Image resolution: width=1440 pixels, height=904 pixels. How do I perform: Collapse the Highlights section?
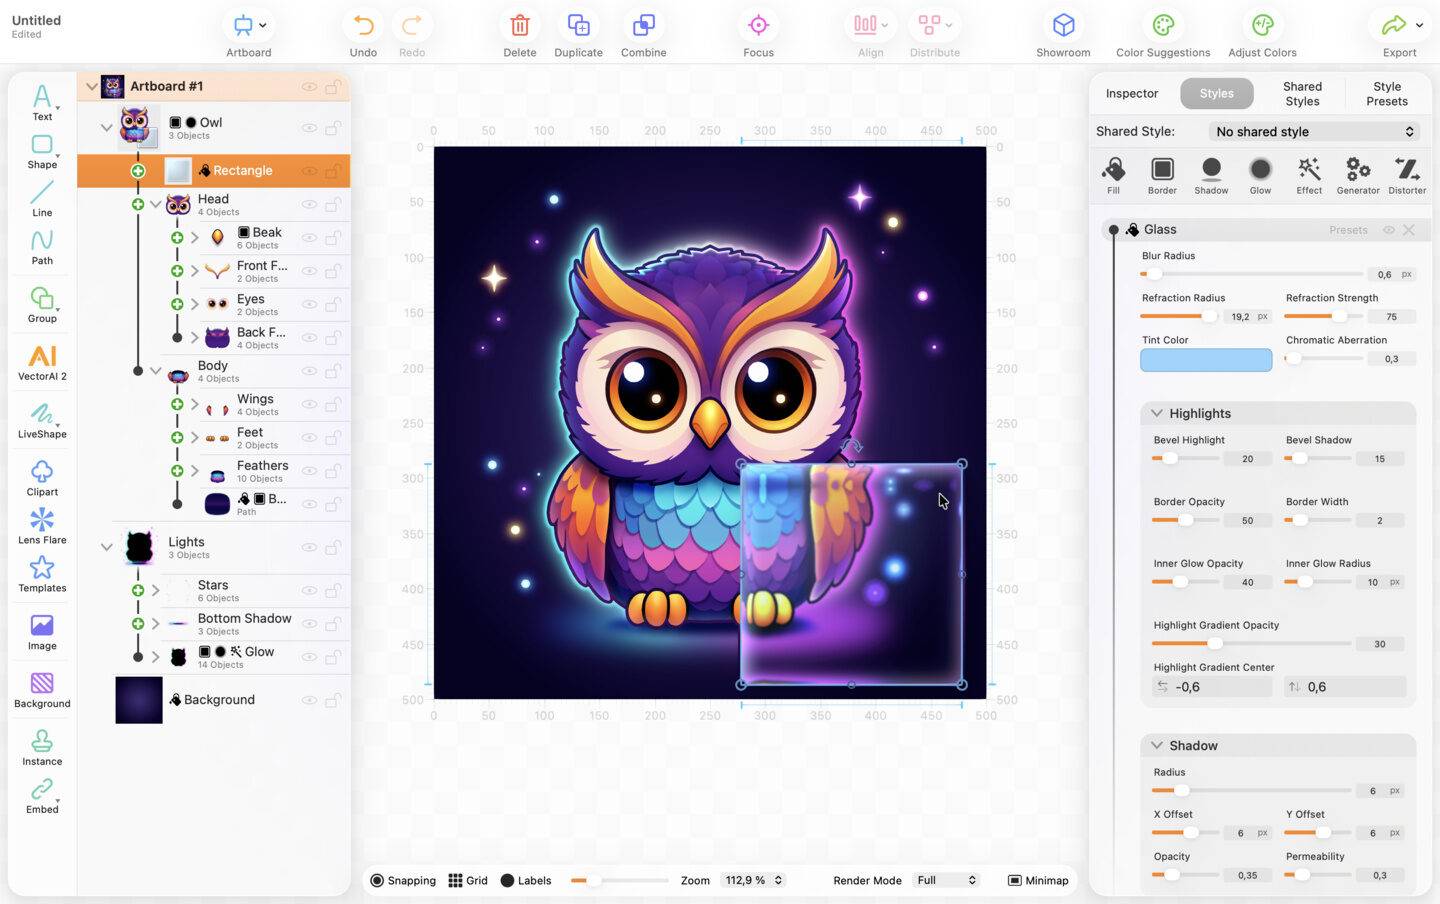point(1157,413)
